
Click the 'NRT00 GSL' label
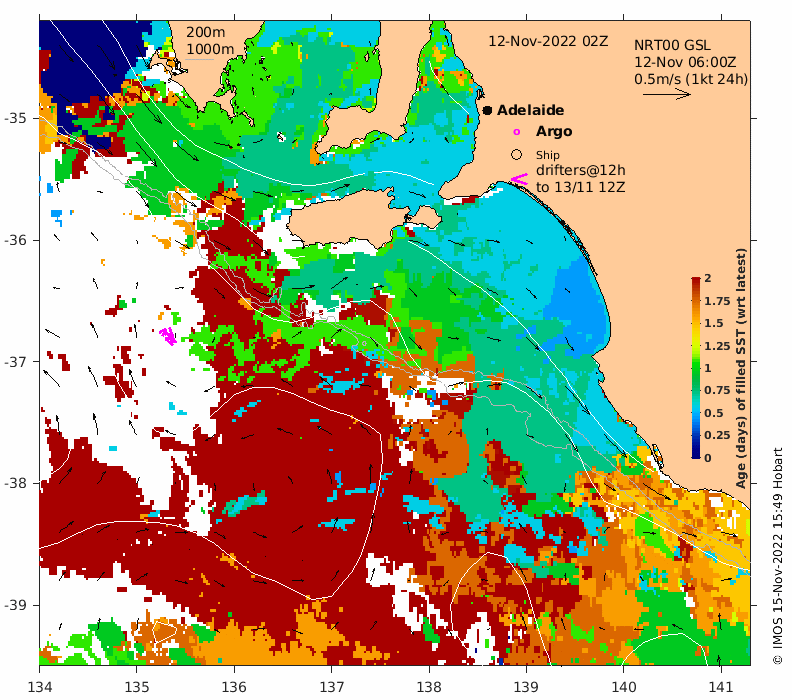(672, 45)
